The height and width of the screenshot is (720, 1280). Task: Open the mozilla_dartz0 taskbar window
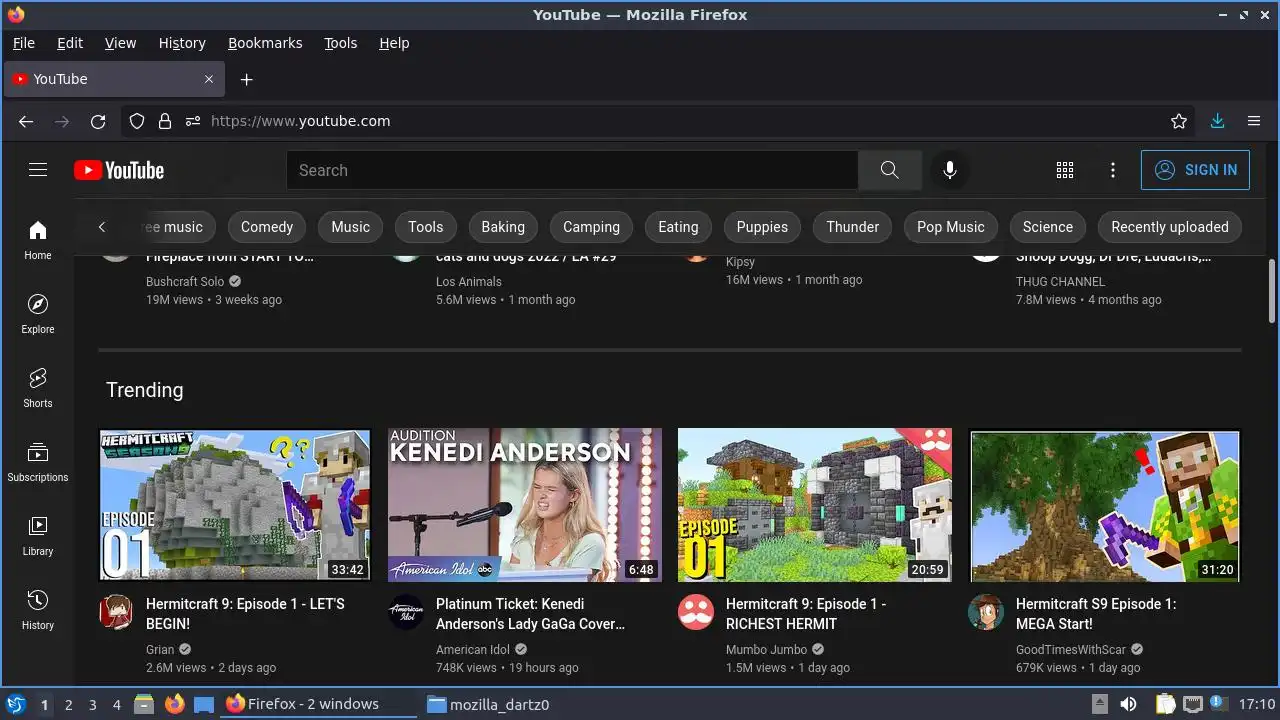point(488,704)
